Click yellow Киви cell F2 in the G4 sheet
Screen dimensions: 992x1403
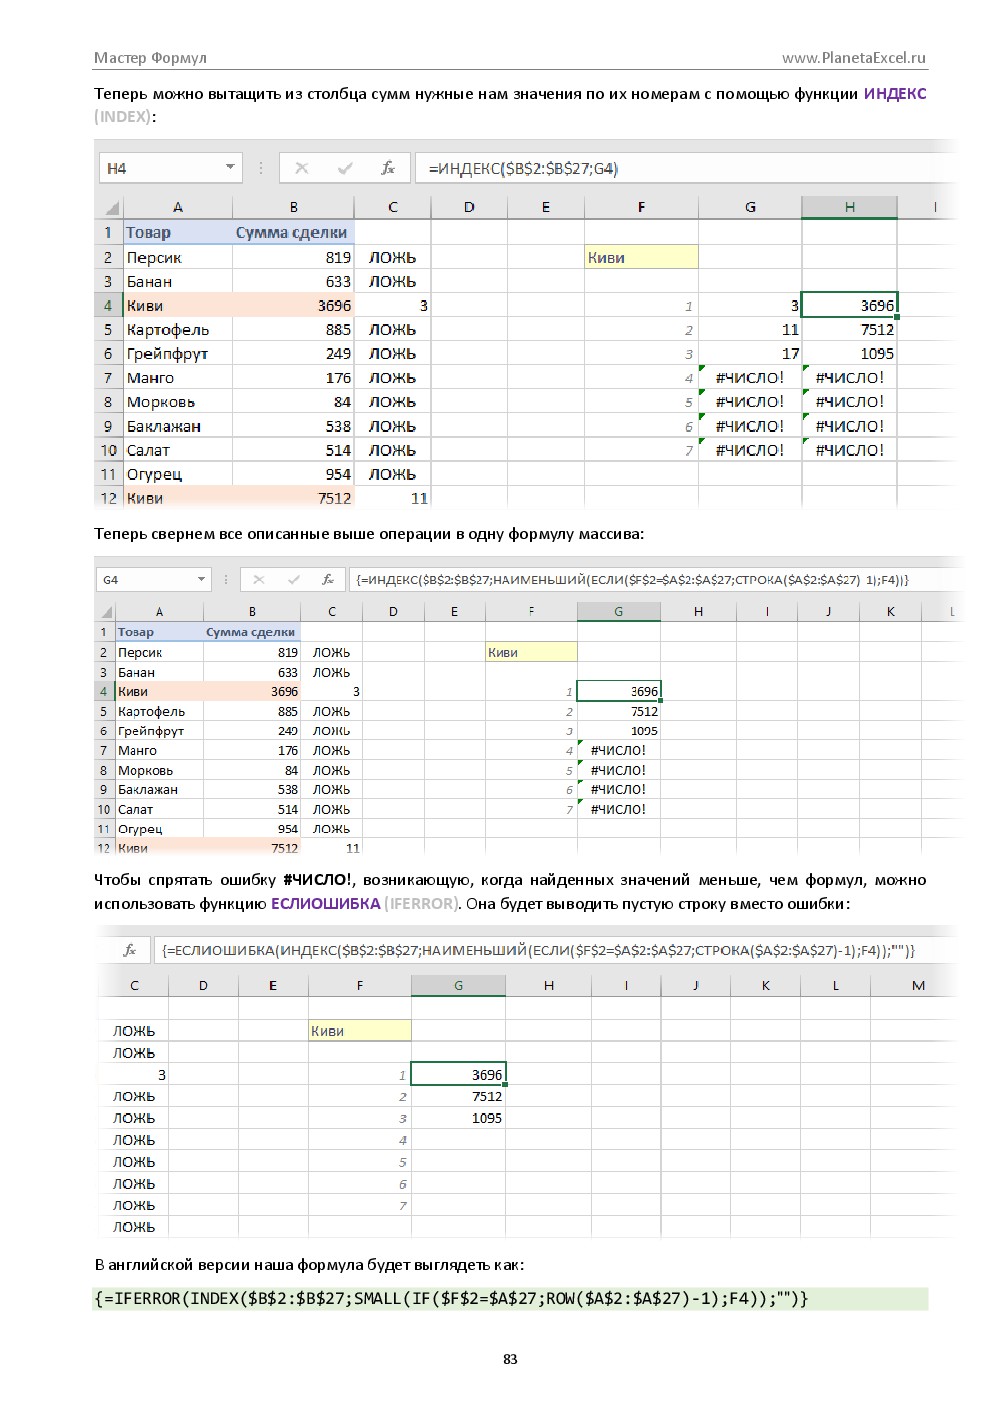[531, 652]
